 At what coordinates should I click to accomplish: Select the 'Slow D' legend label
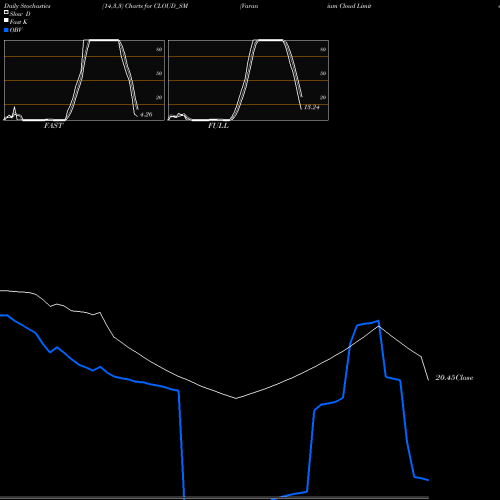click(20, 14)
